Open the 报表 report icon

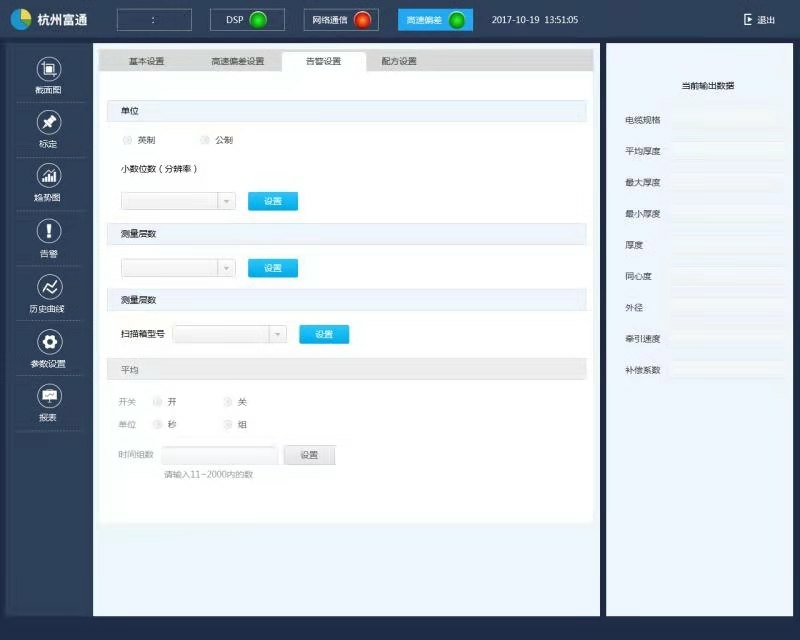(x=49, y=396)
